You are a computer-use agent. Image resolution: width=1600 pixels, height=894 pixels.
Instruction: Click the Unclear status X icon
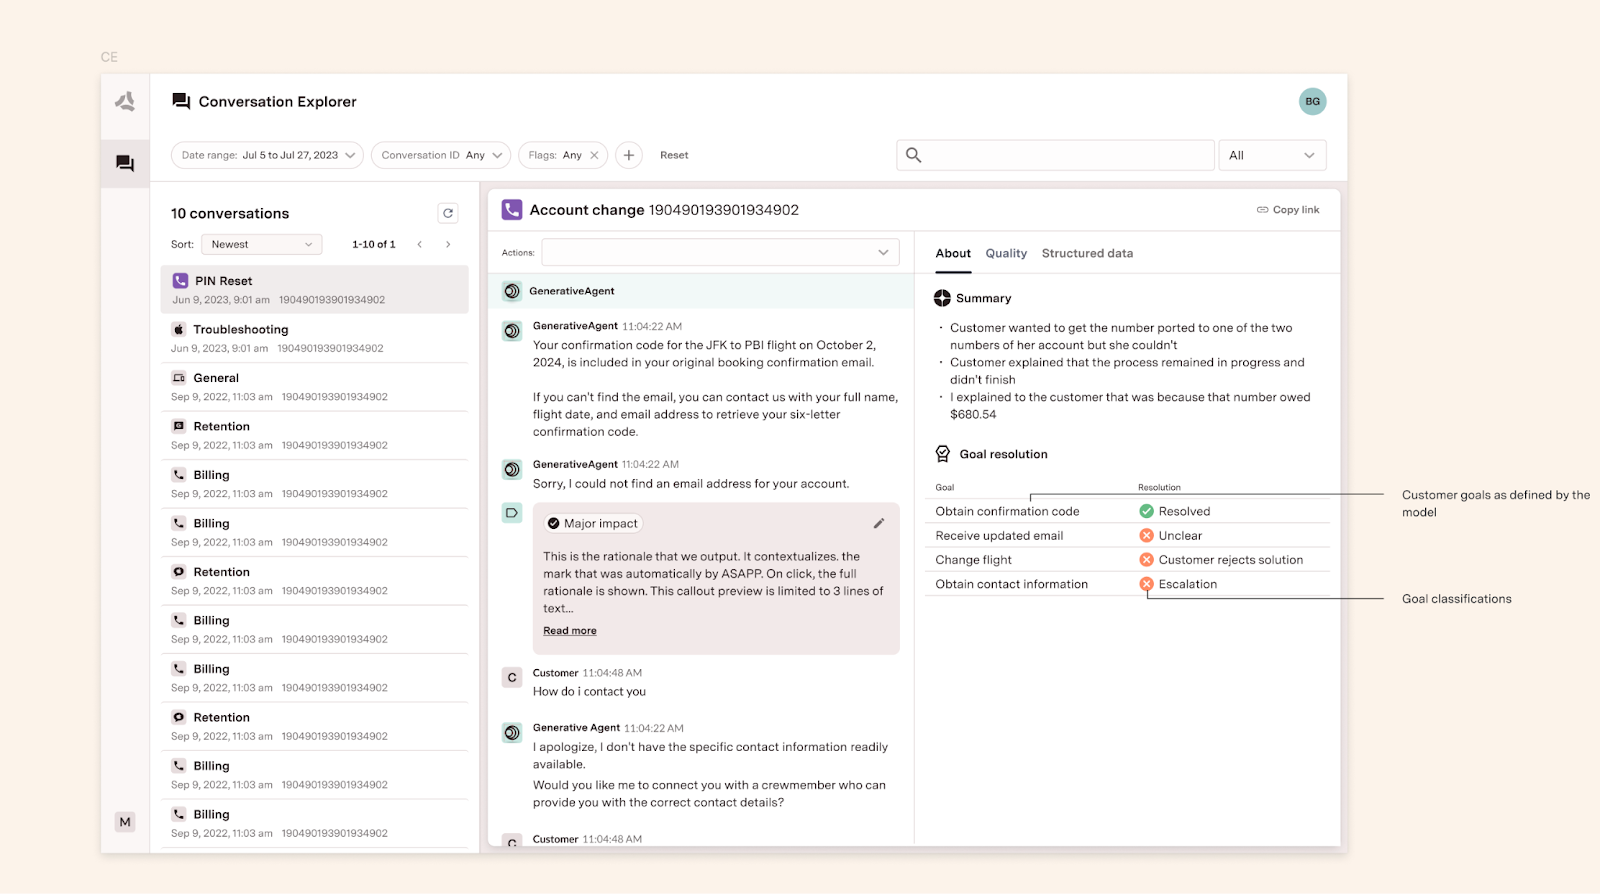tap(1147, 535)
